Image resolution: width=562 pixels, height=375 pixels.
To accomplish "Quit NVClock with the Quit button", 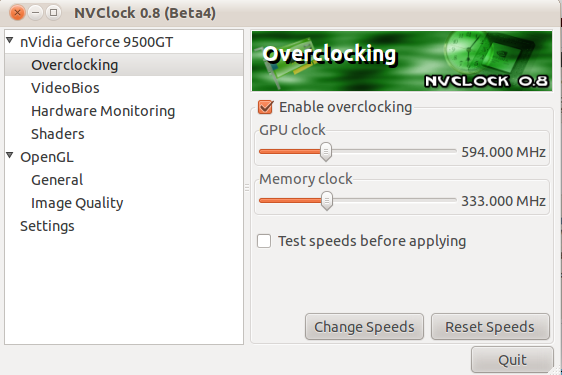I will tap(512, 360).
